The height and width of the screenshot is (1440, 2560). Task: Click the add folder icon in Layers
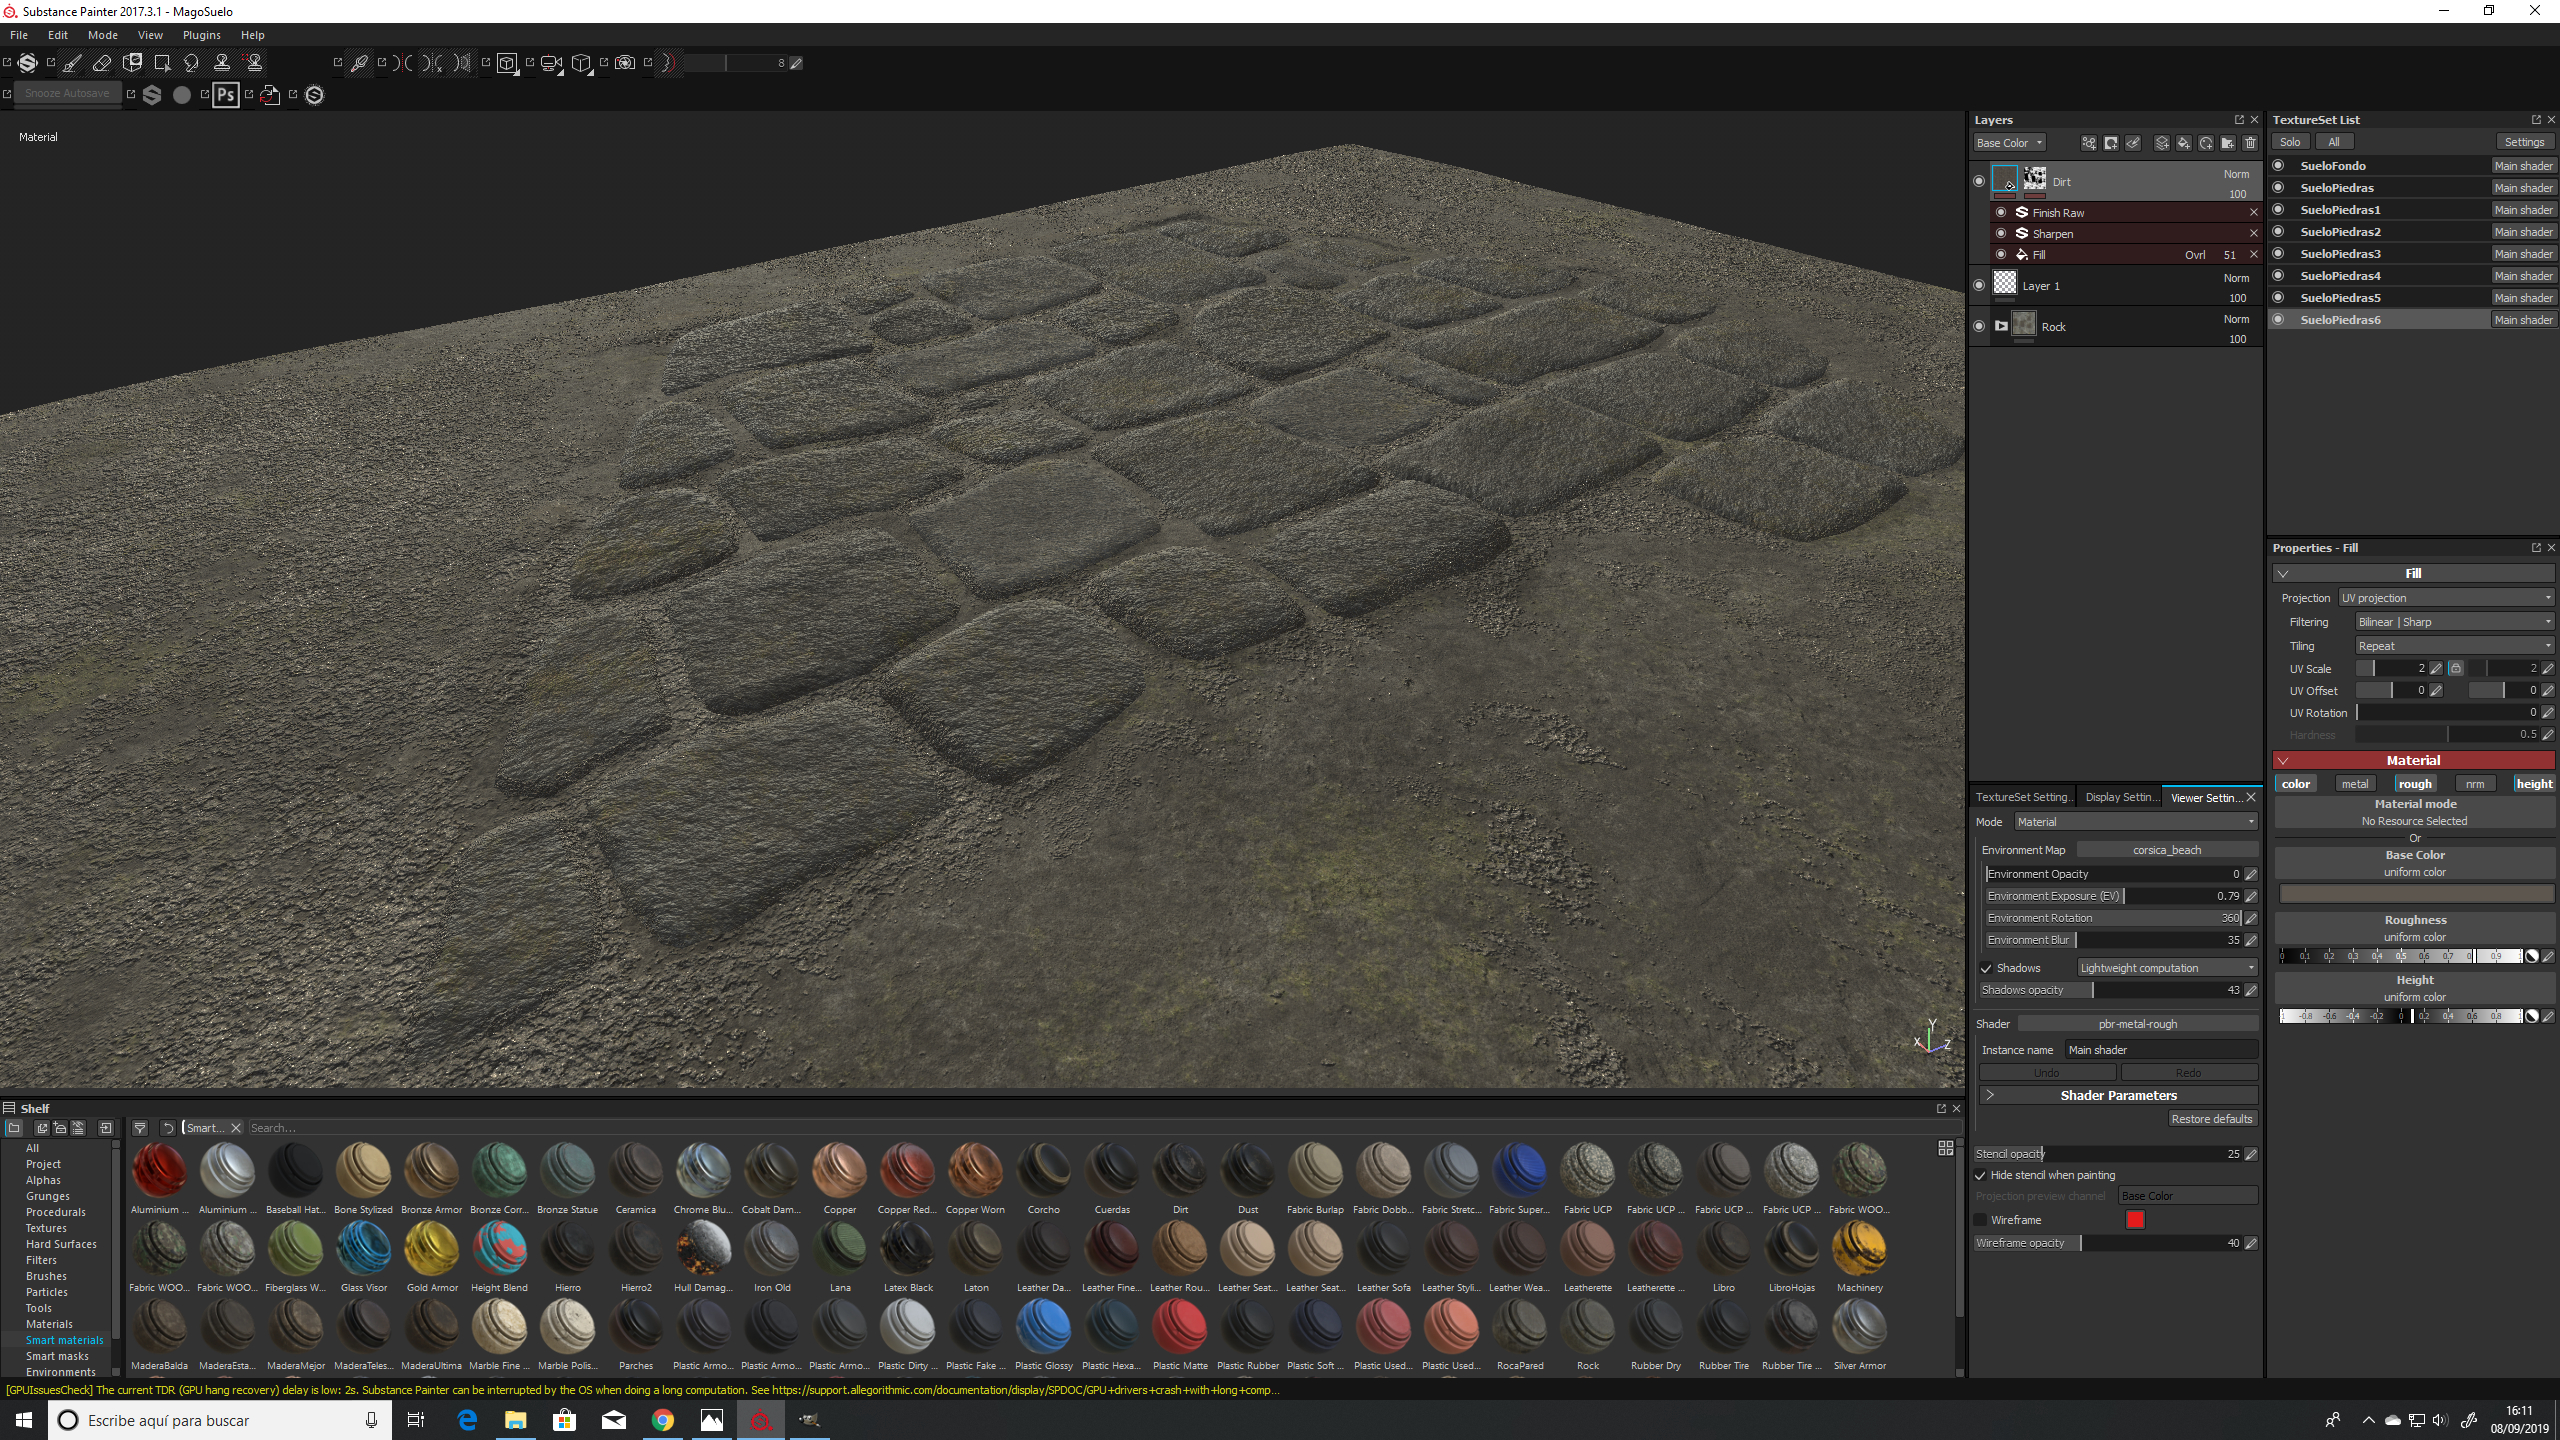click(2228, 143)
